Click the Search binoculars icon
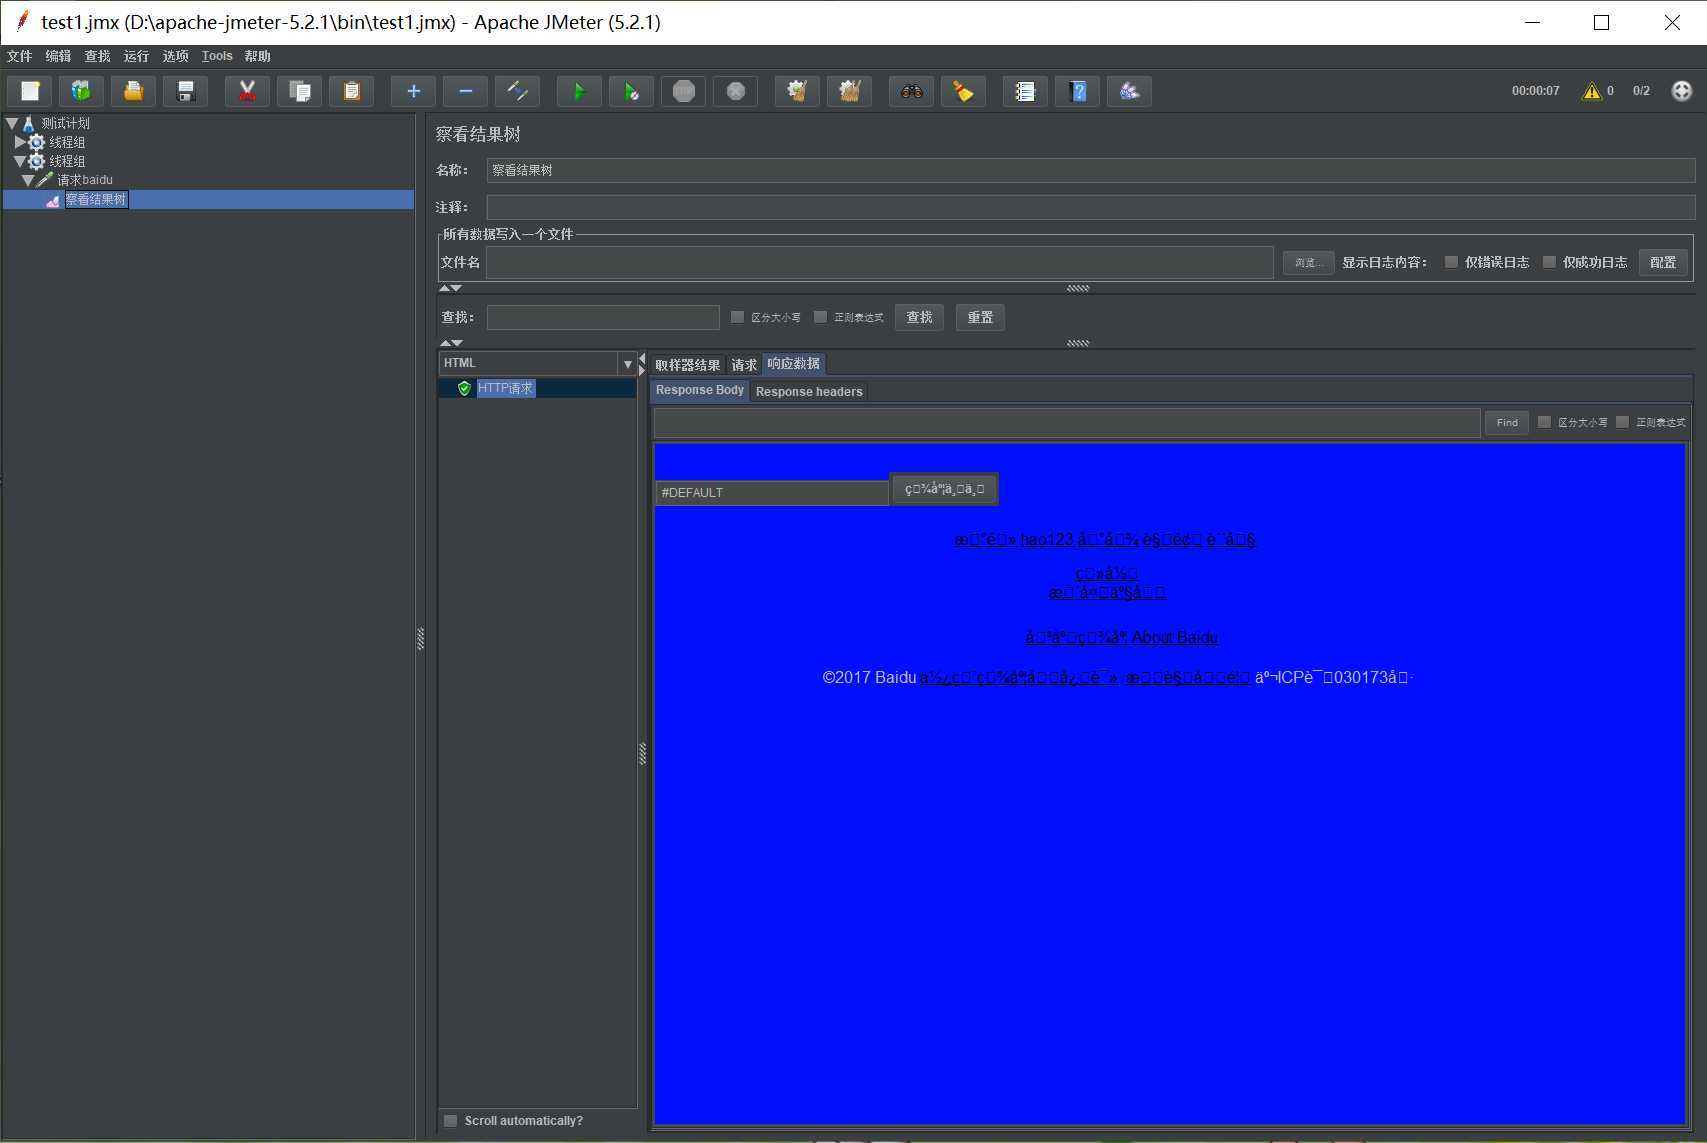This screenshot has width=1707, height=1143. pyautogui.click(x=911, y=91)
